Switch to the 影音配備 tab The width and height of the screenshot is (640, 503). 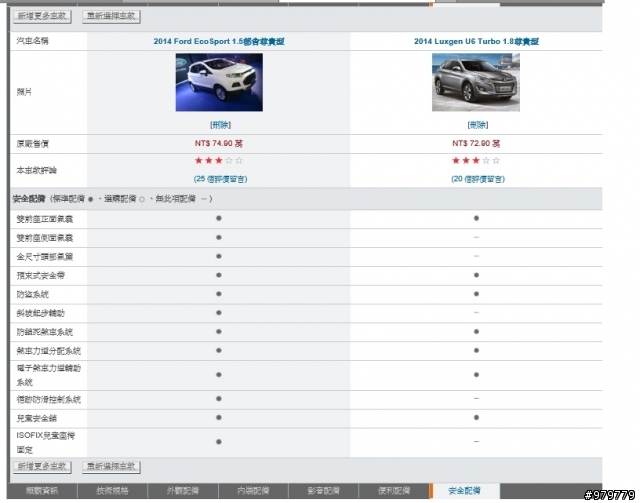[x=323, y=491]
